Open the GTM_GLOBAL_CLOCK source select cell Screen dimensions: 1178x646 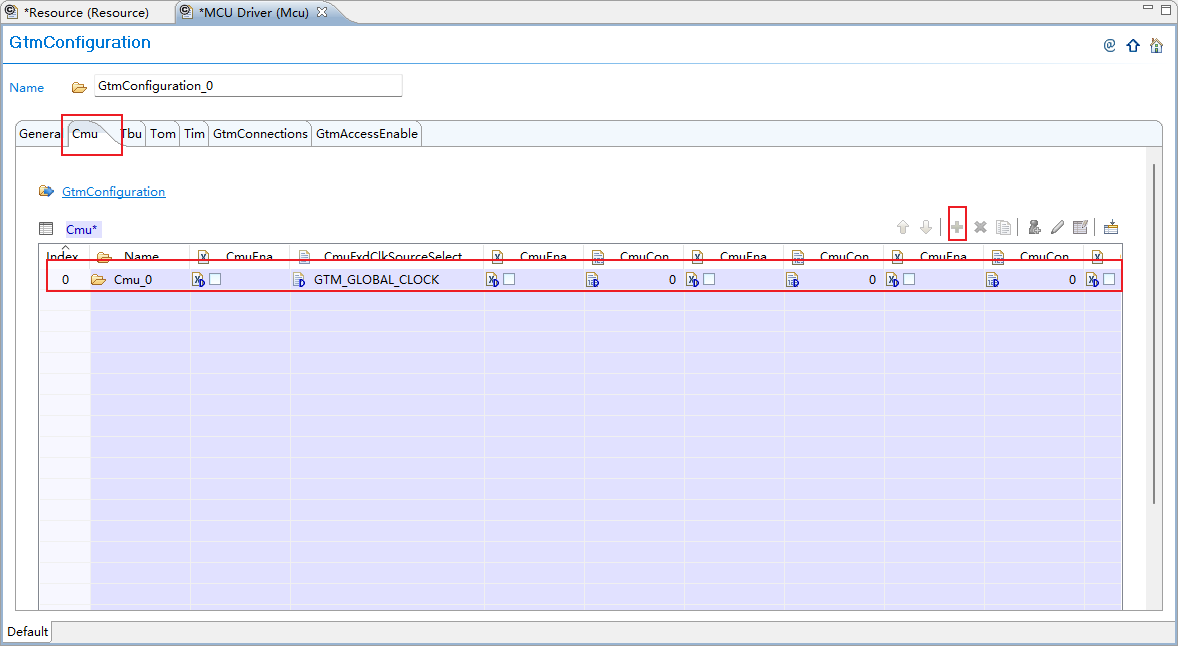click(387, 279)
